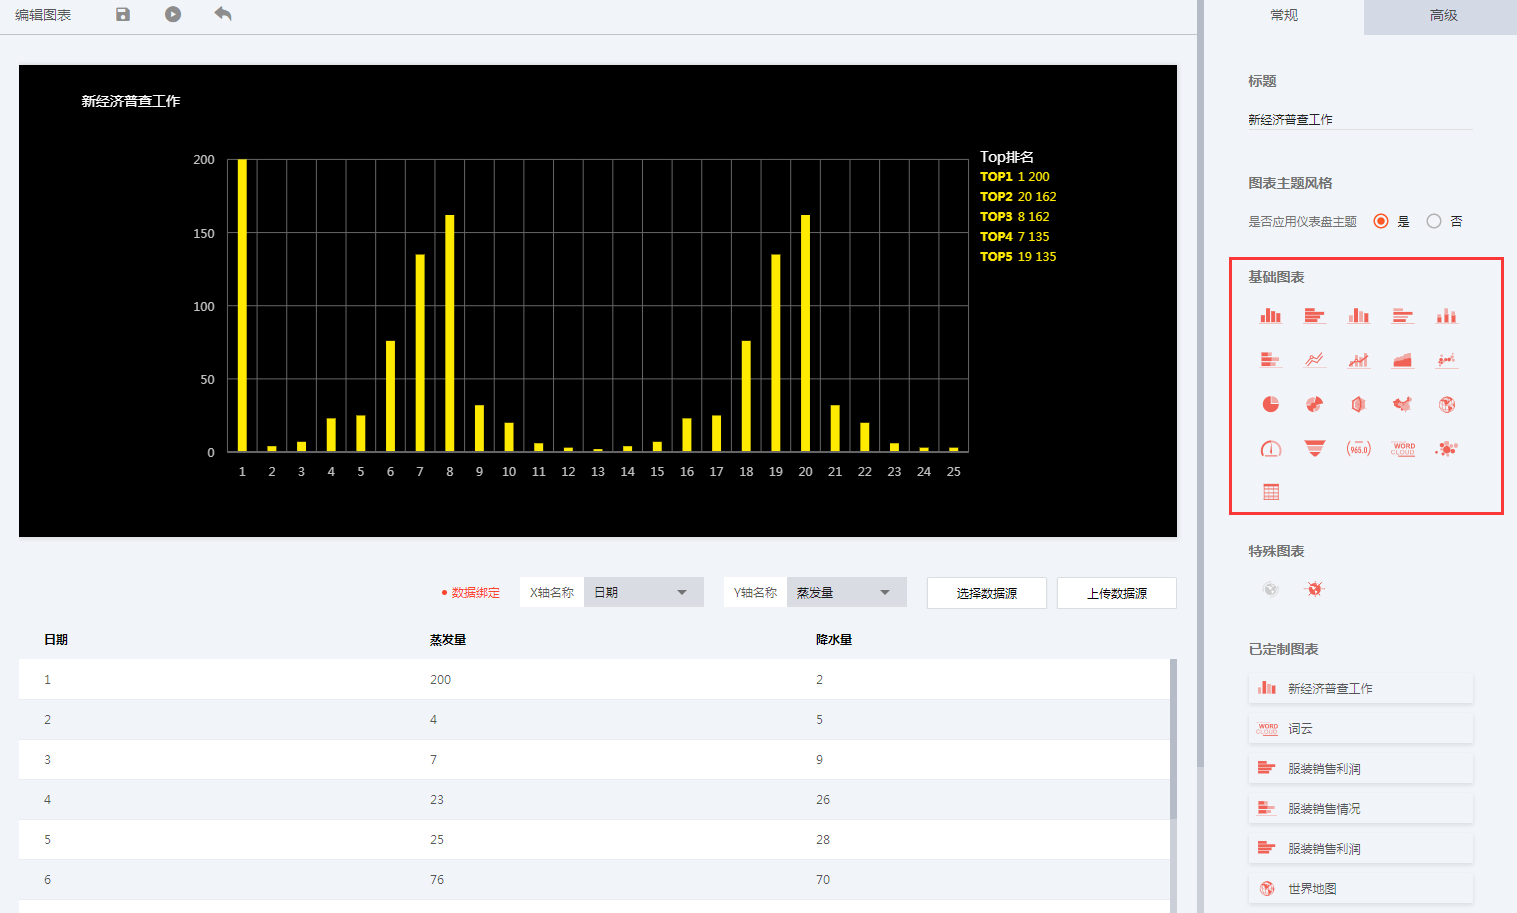
Task: Click the title input field 新经济普查工作
Action: [1359, 119]
